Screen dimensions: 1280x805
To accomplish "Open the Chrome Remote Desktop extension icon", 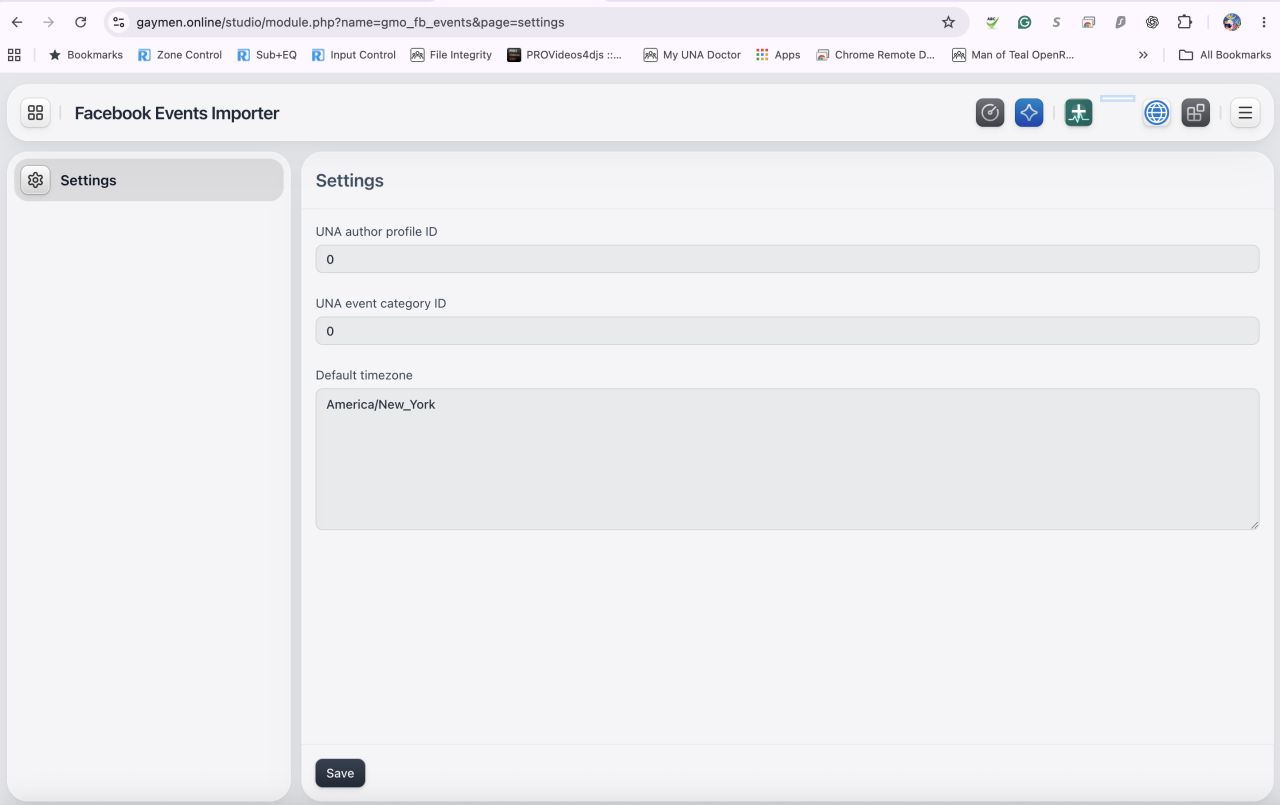I will tap(1088, 22).
